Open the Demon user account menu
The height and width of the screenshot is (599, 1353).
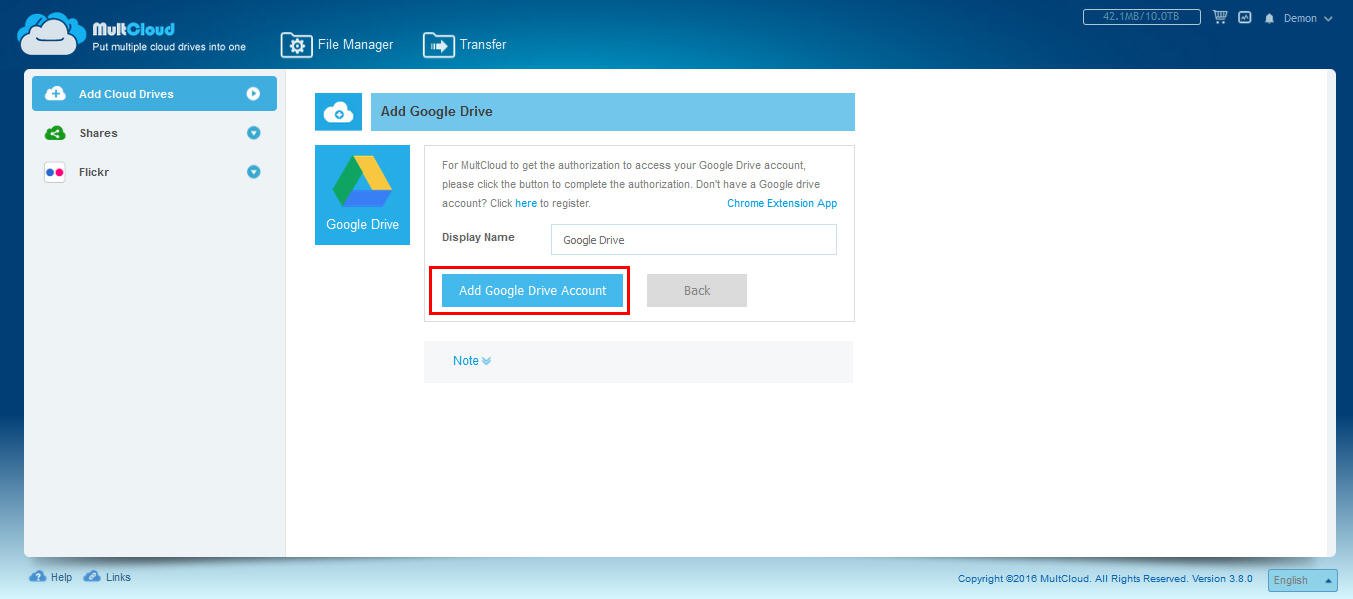point(1308,18)
